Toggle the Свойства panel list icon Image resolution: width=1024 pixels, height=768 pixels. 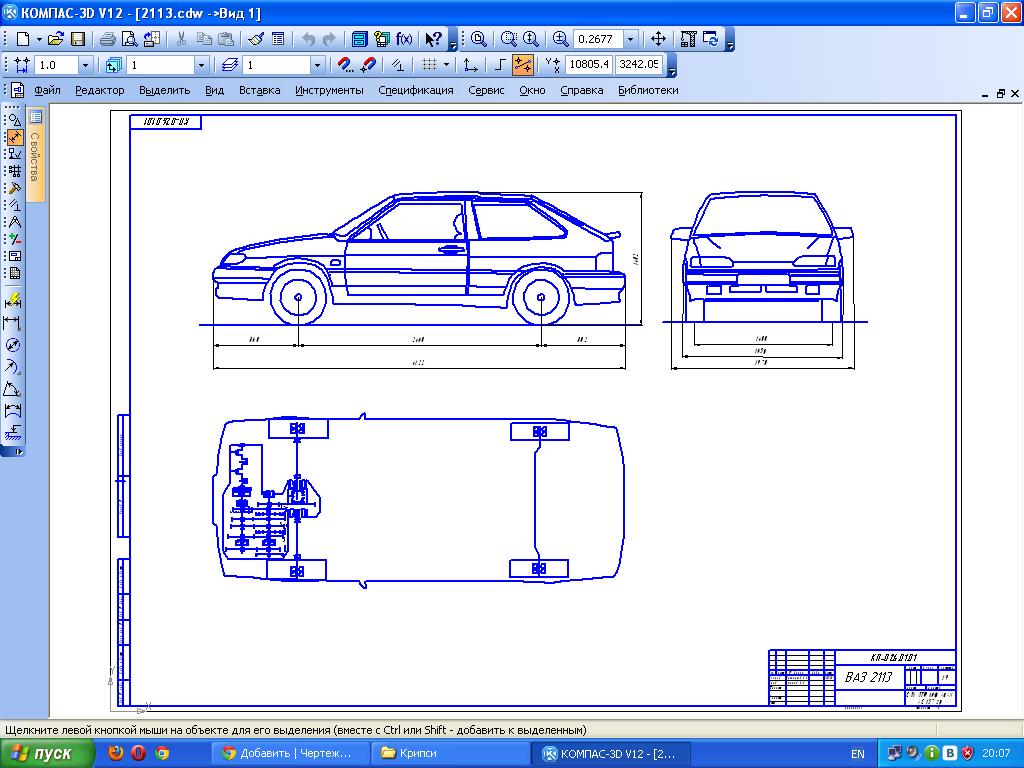click(x=35, y=117)
